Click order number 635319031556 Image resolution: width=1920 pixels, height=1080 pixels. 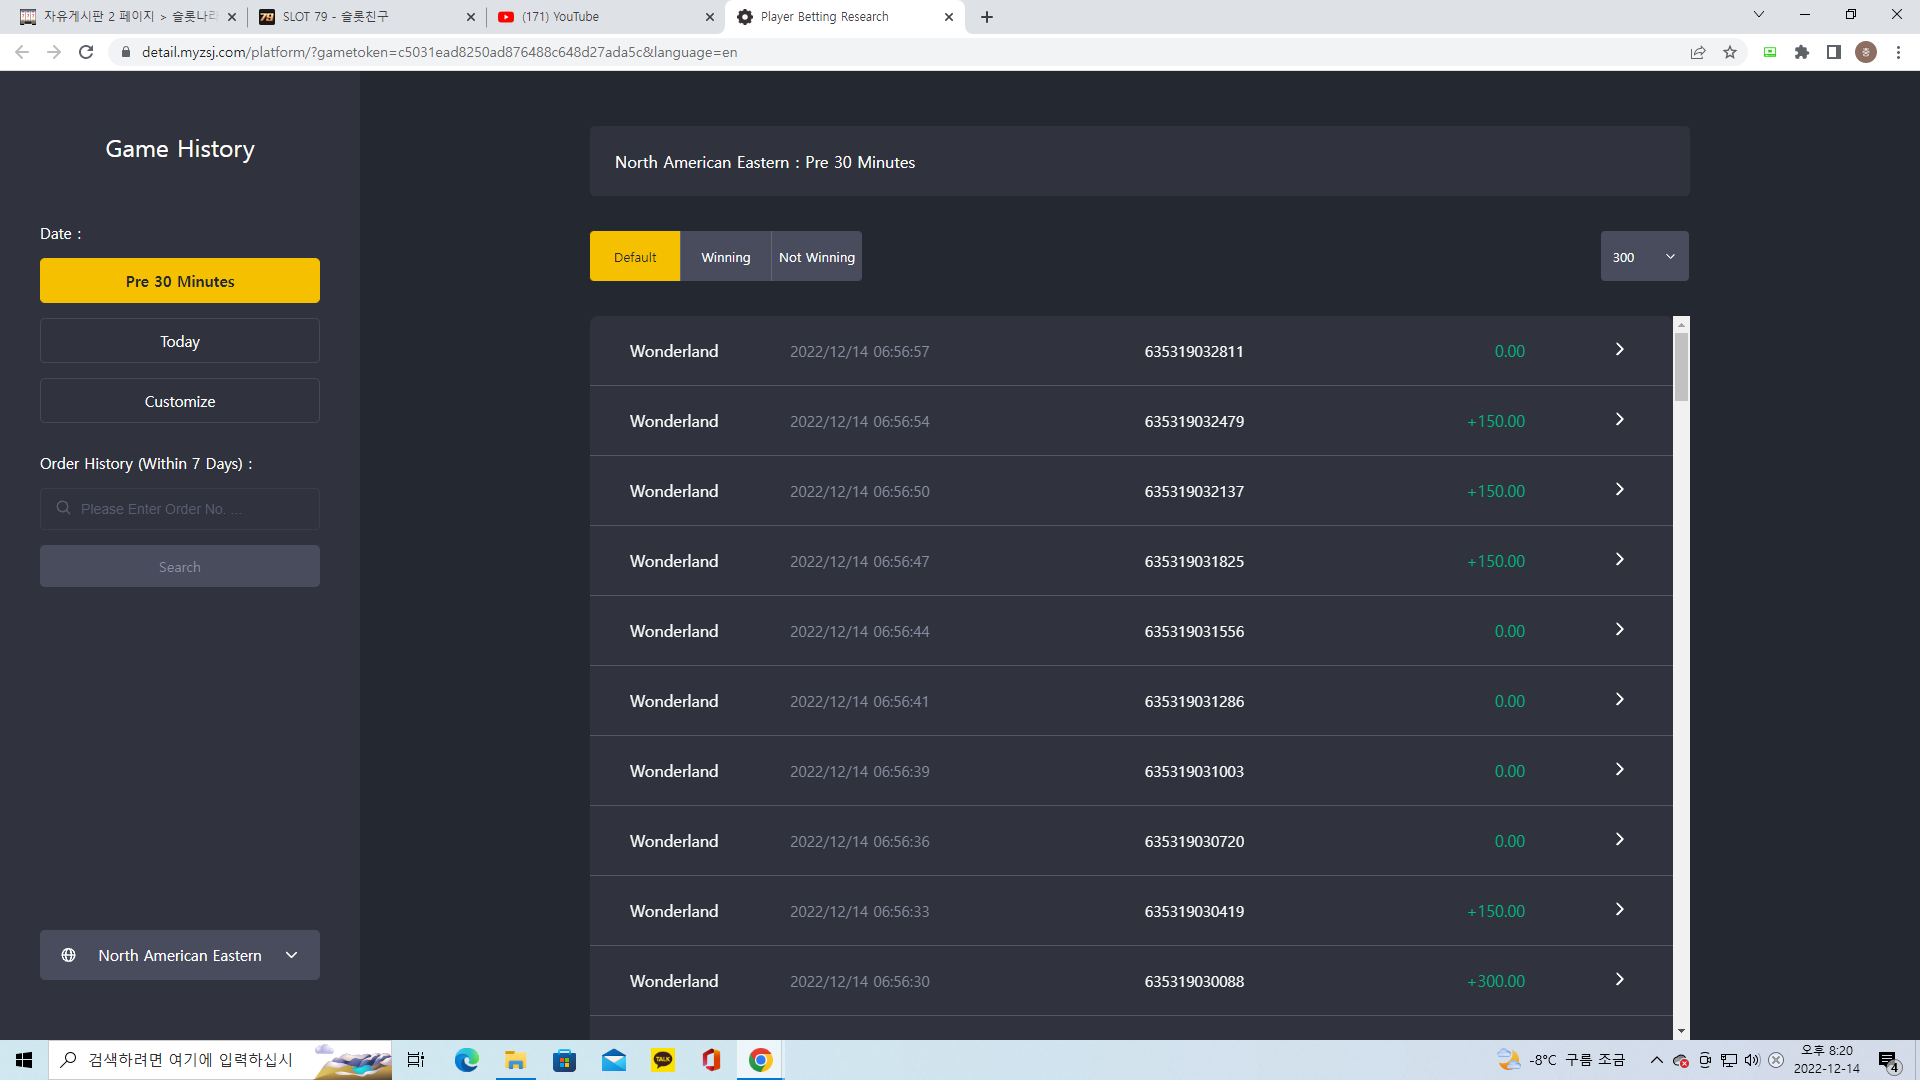[x=1194, y=631]
